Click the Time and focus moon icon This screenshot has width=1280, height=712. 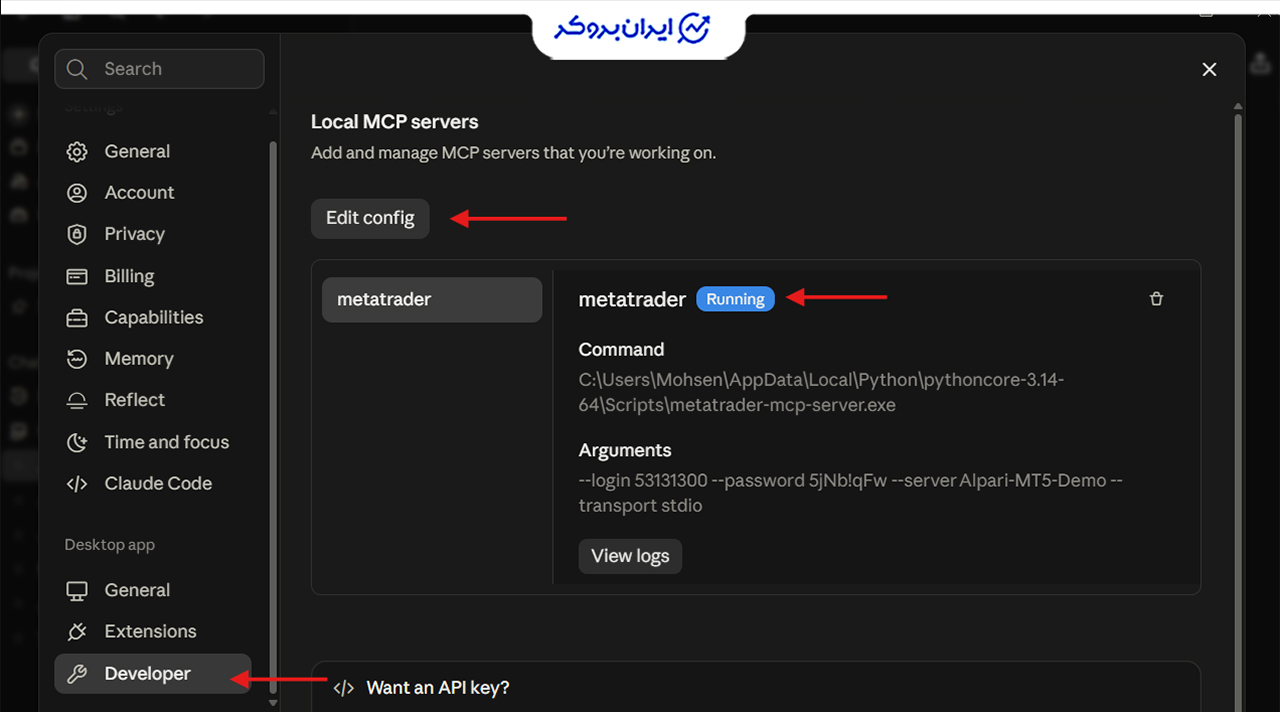pyautogui.click(x=77, y=442)
